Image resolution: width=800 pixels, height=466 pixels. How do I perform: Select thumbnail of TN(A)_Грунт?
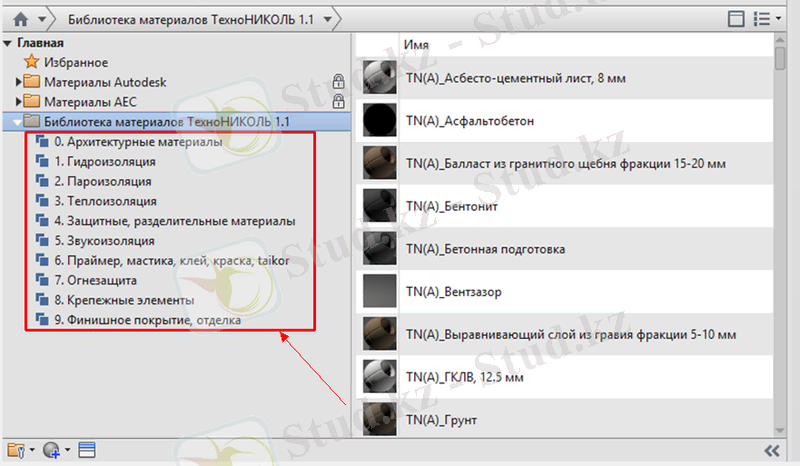(379, 419)
